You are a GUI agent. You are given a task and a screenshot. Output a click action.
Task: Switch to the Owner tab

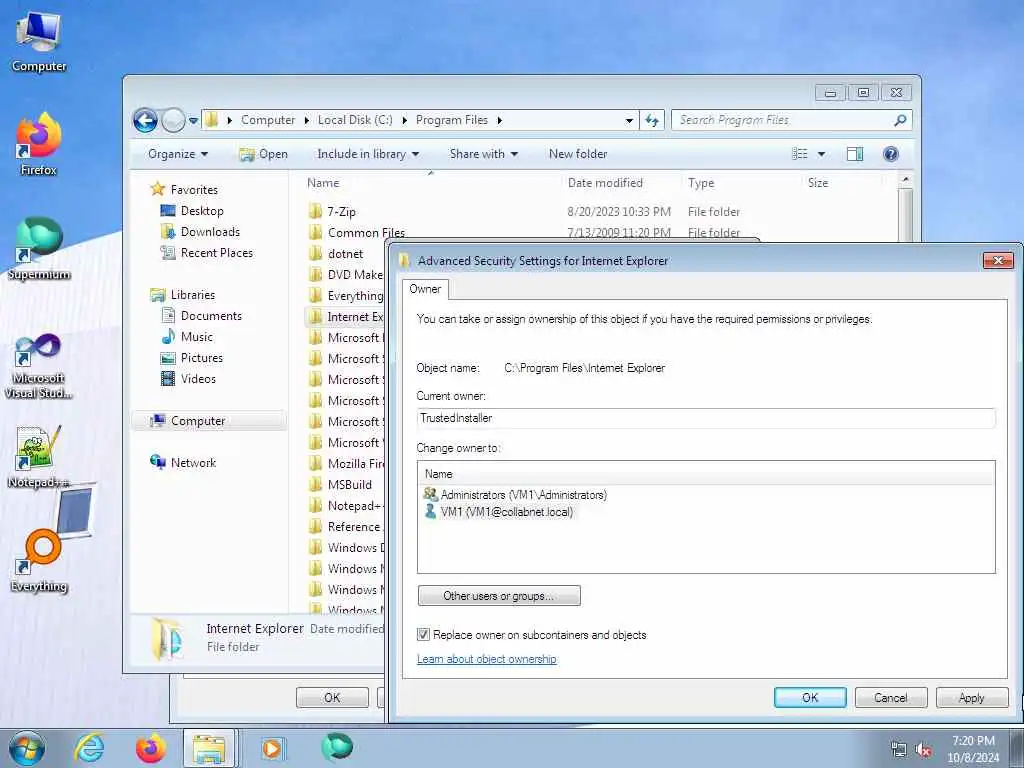[425, 289]
